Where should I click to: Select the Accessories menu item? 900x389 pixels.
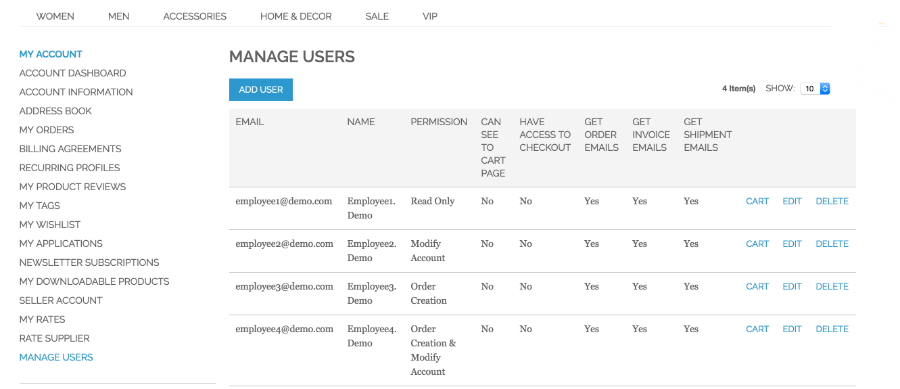point(195,17)
